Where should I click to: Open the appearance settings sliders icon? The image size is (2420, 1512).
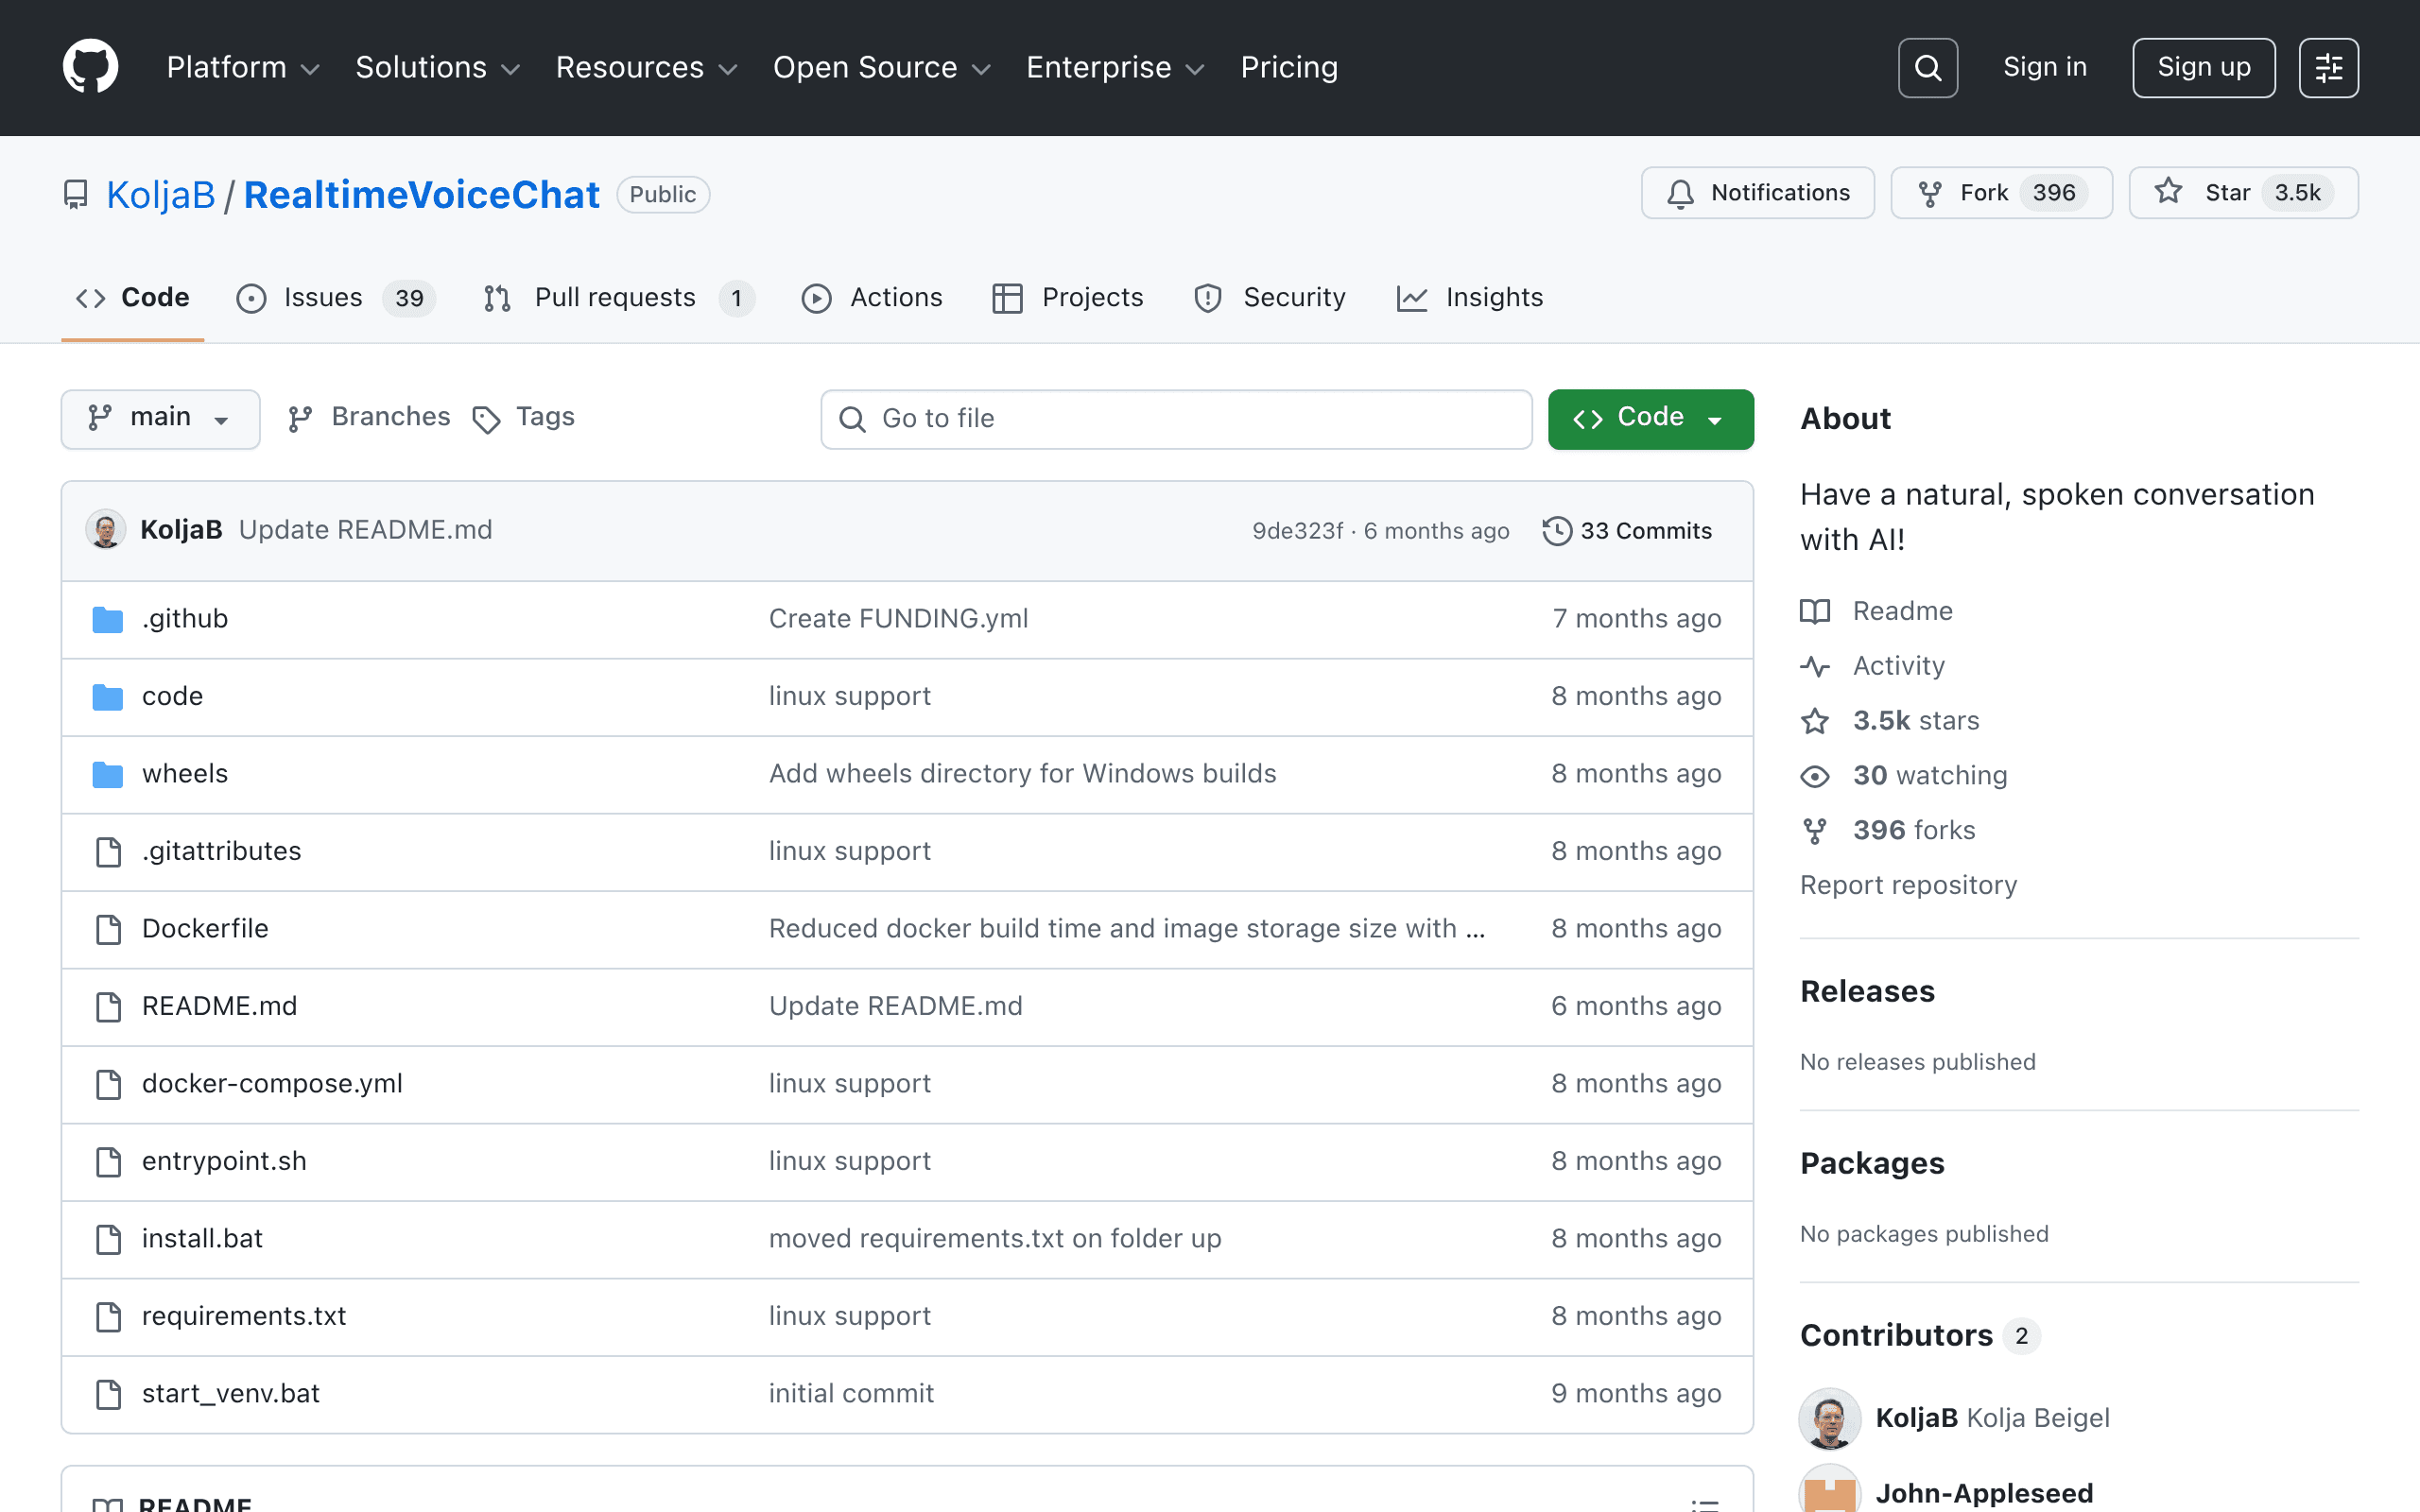(x=2328, y=67)
